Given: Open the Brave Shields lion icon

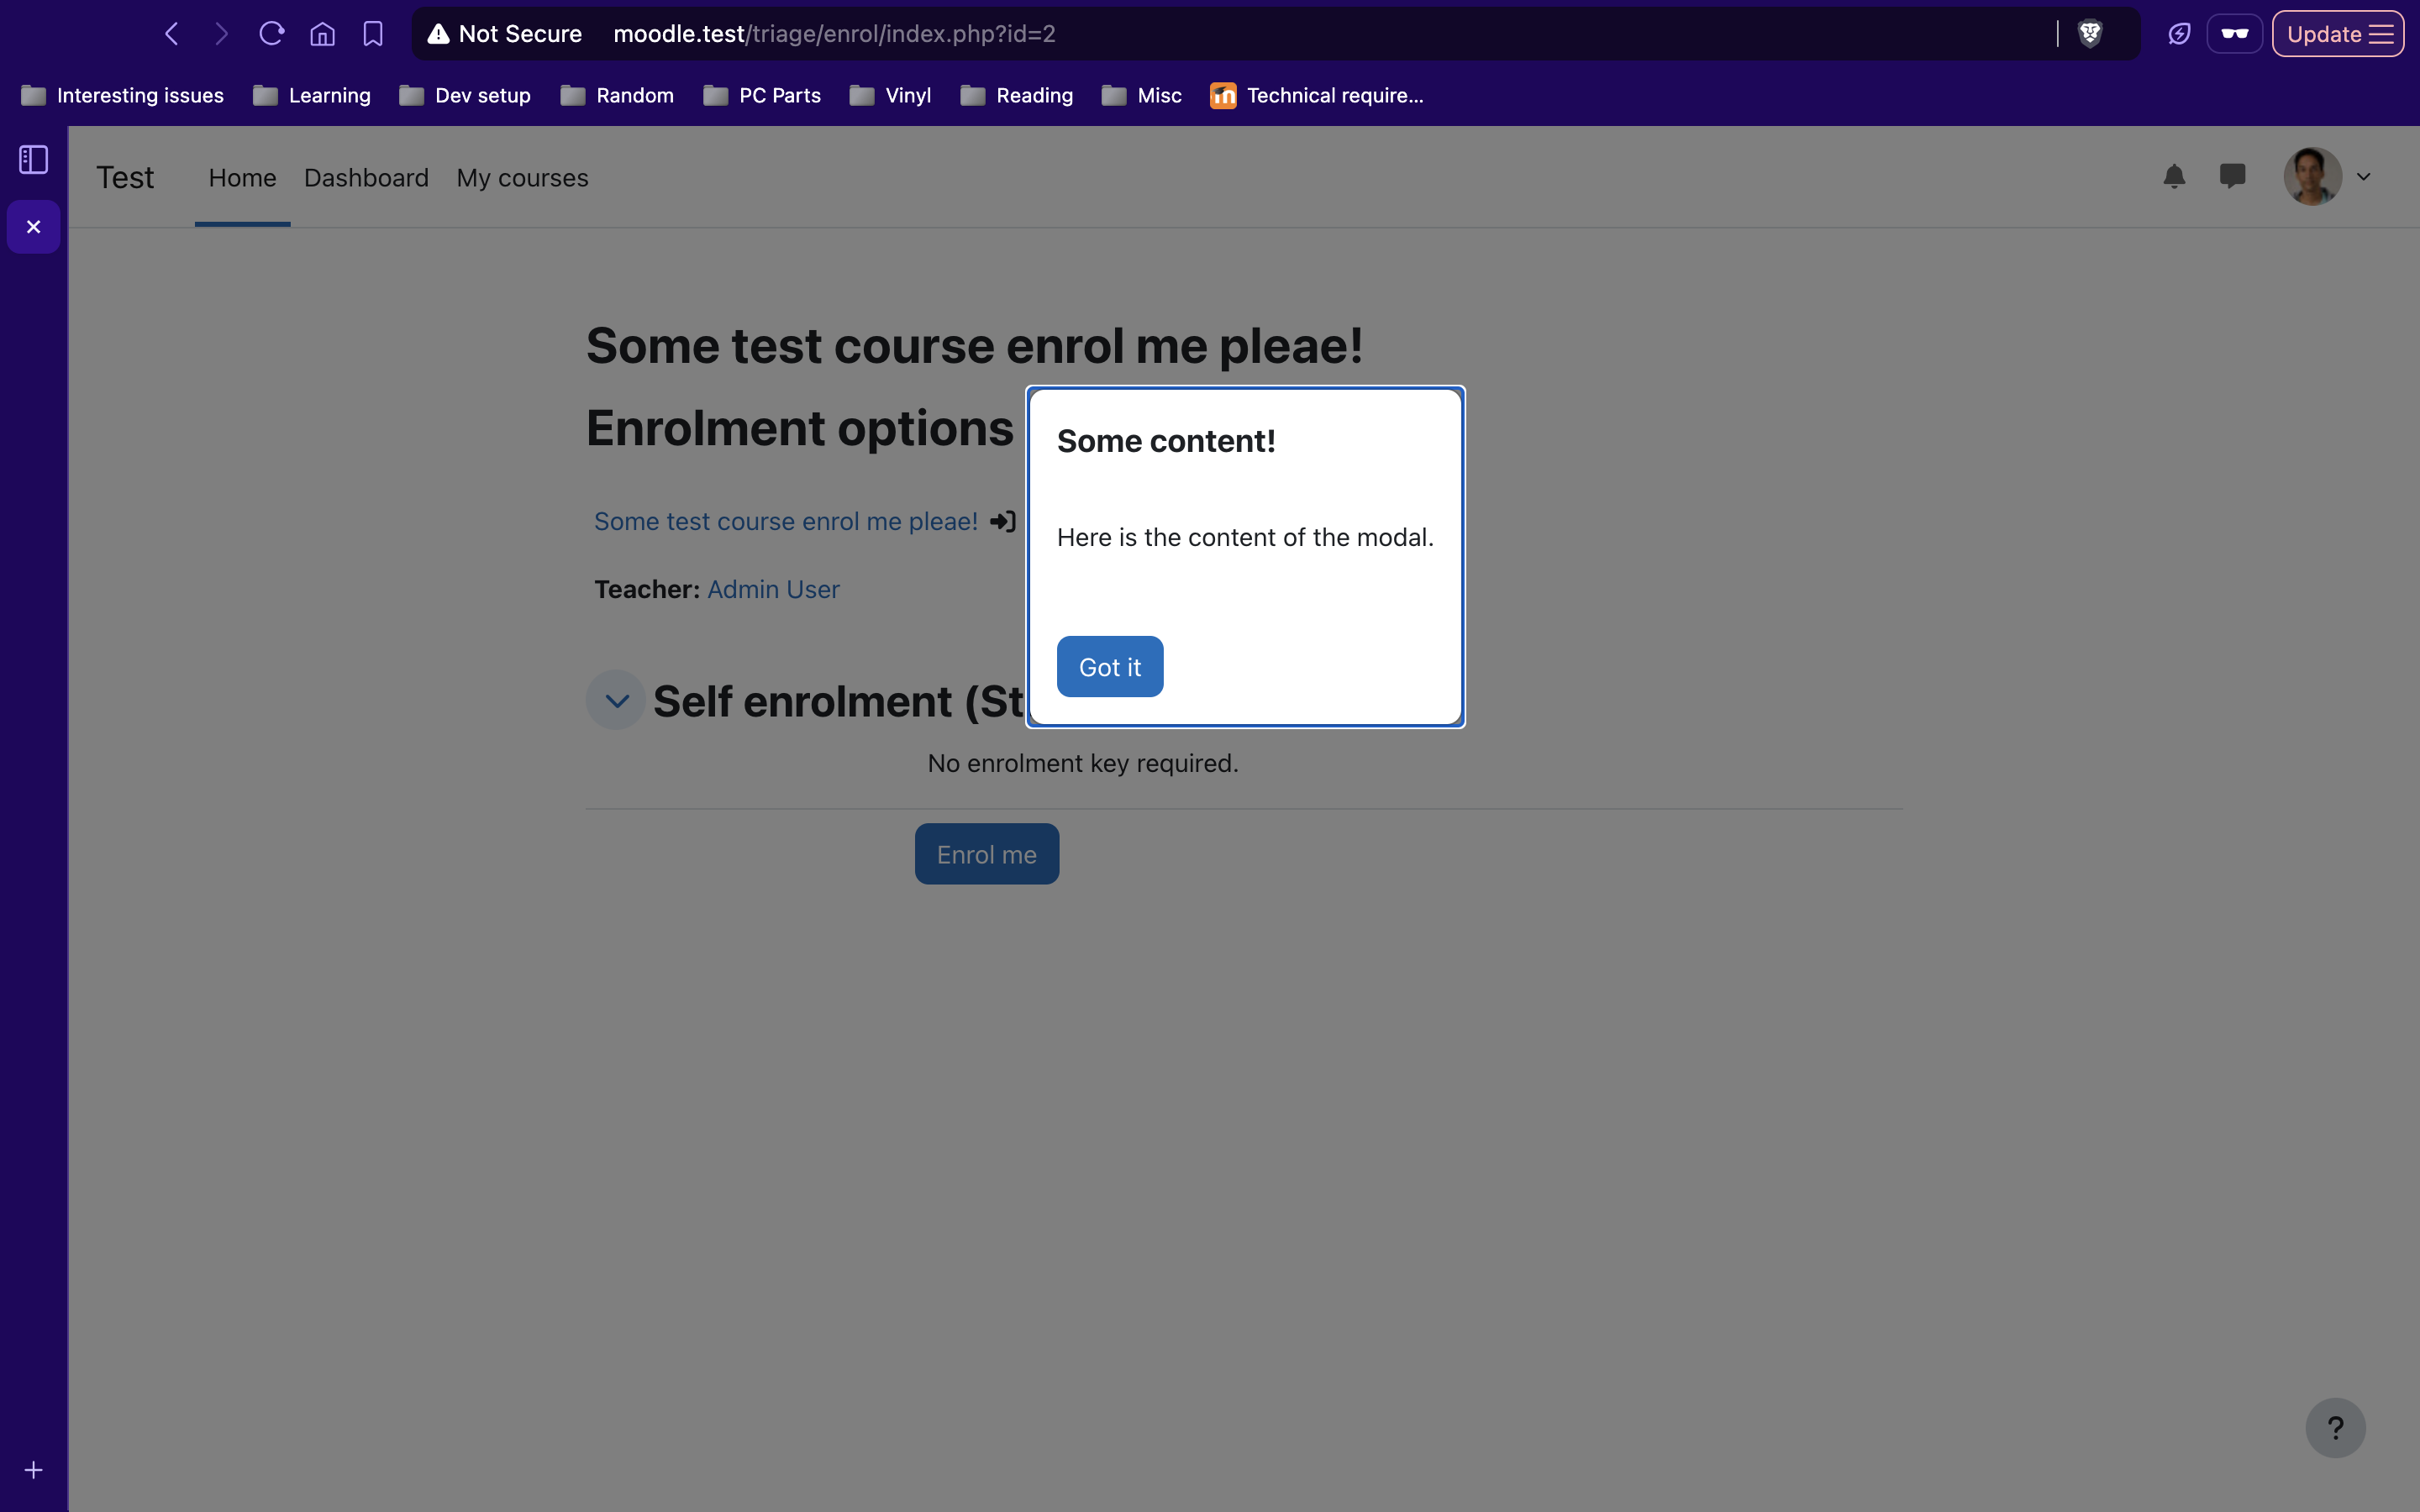Looking at the screenshot, I should click(2089, 34).
